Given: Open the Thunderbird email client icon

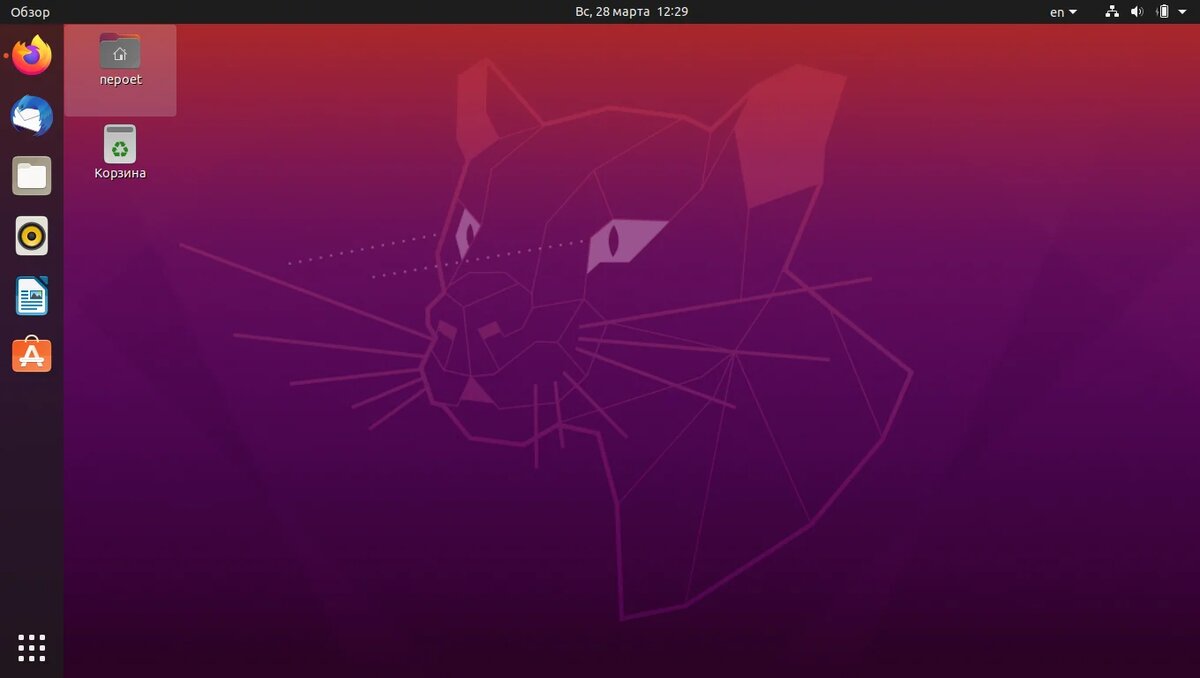Looking at the screenshot, I should tap(31, 116).
